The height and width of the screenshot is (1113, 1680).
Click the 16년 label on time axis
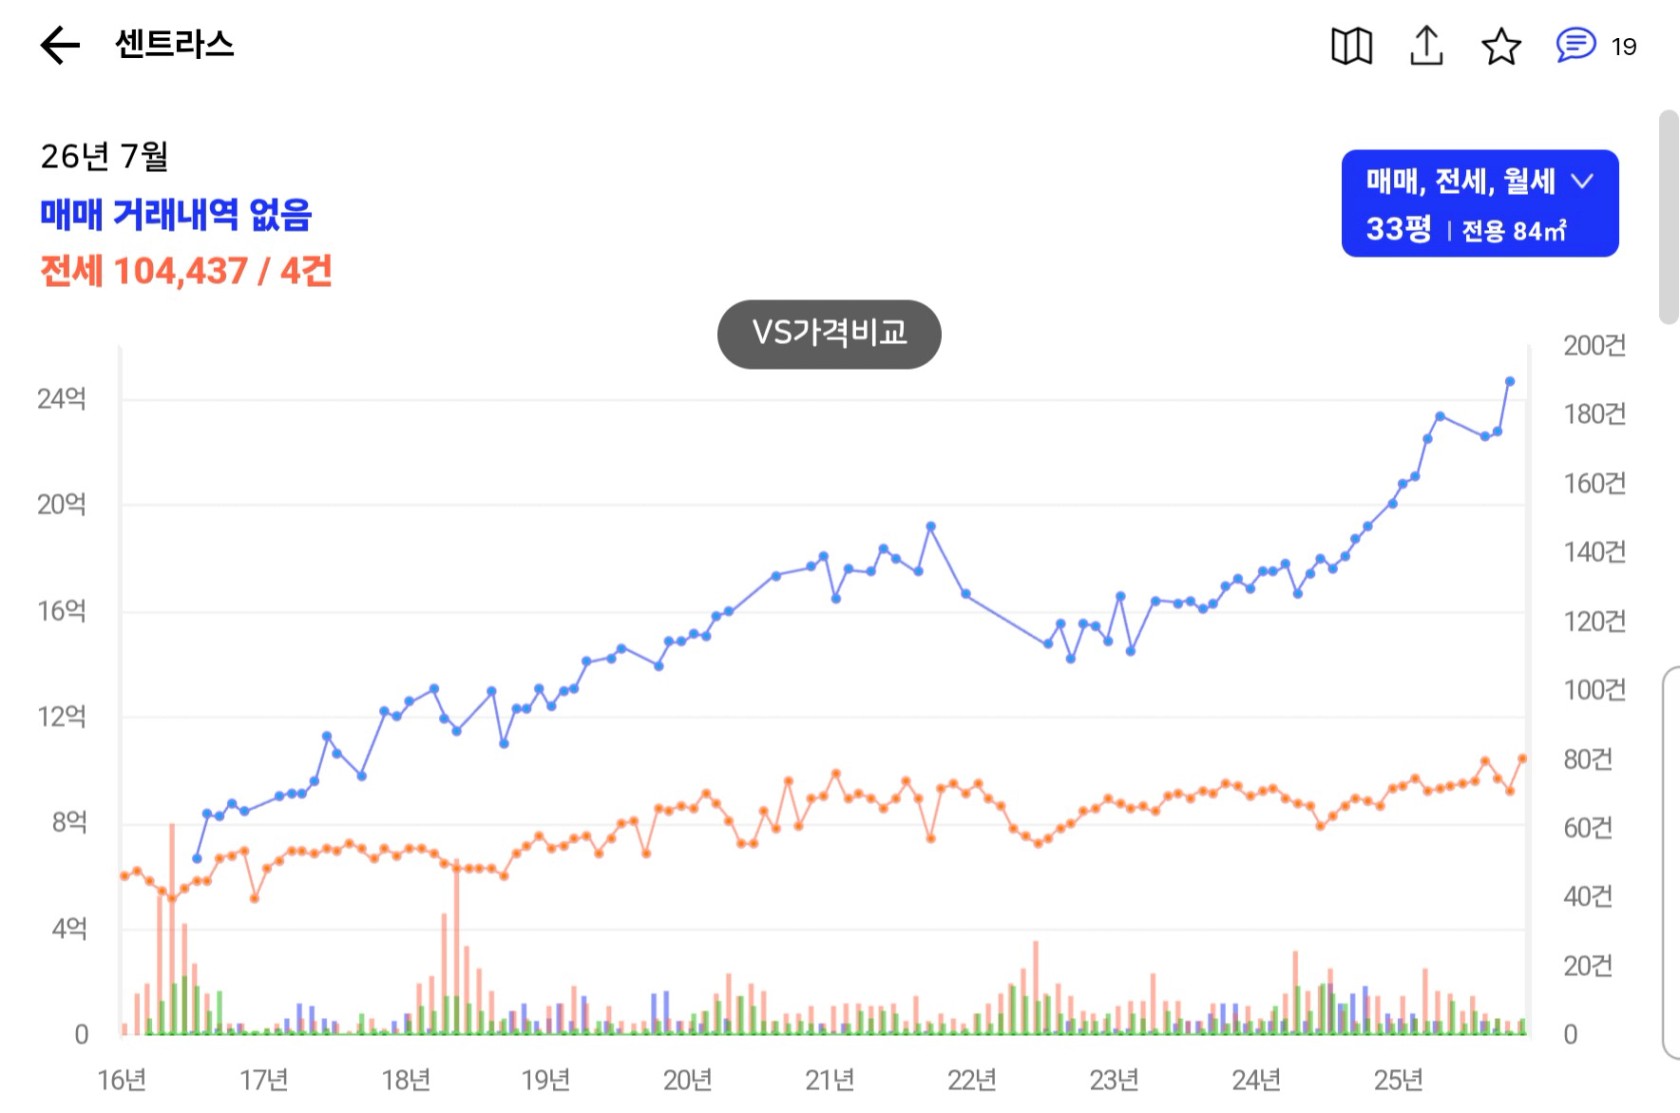click(122, 1080)
